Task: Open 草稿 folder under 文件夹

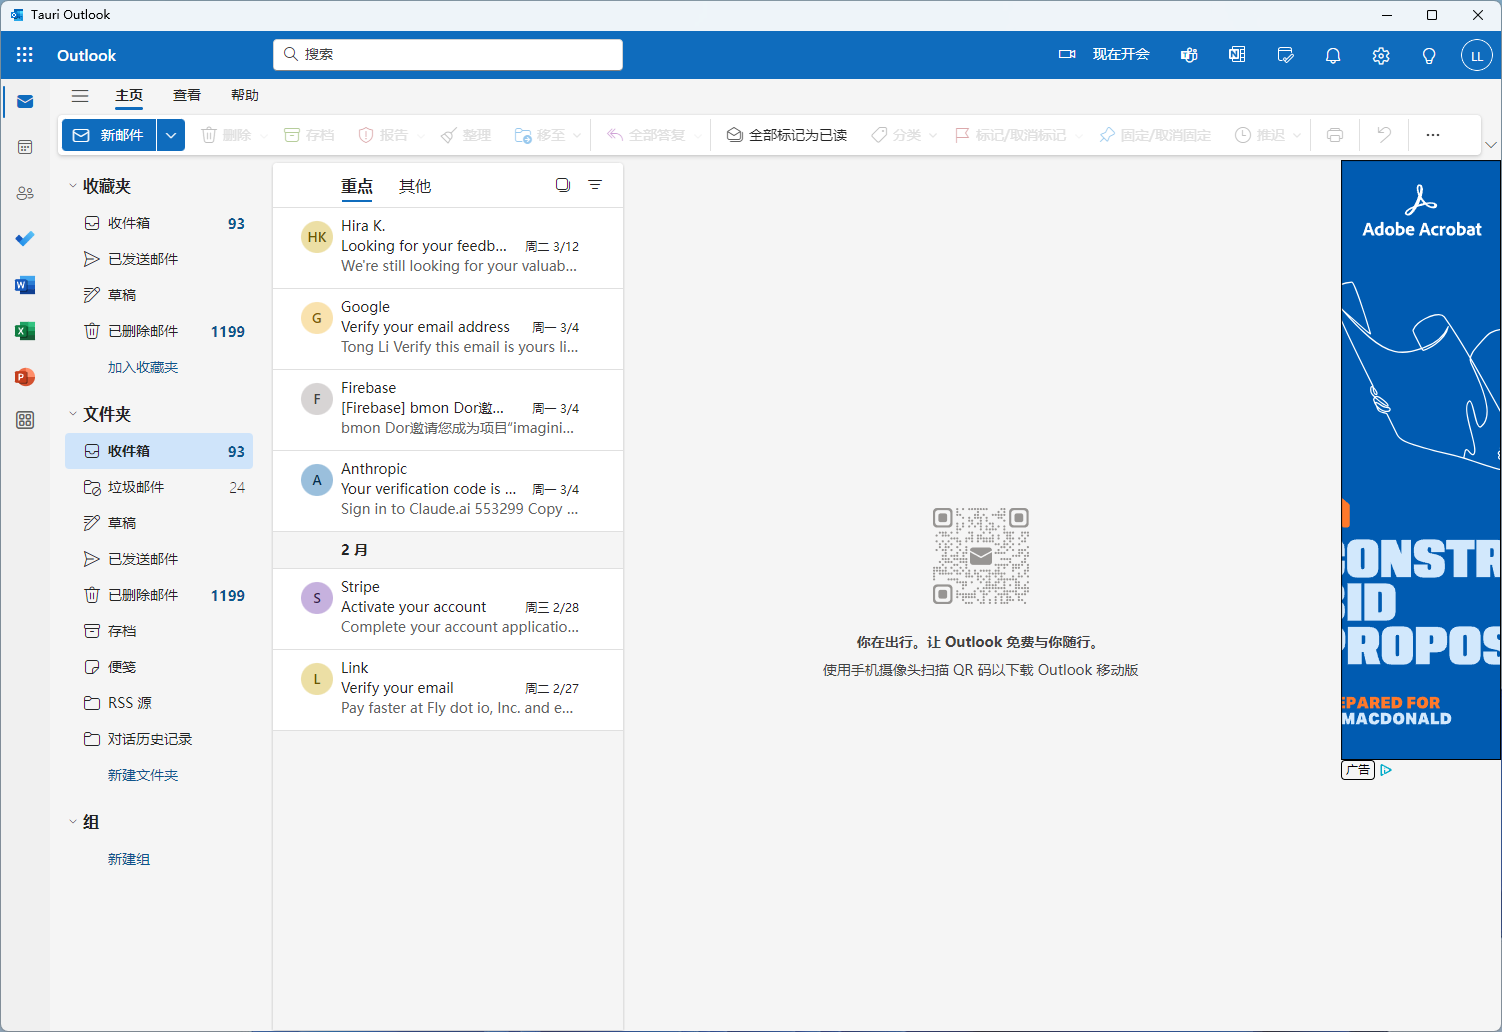Action: [x=159, y=523]
